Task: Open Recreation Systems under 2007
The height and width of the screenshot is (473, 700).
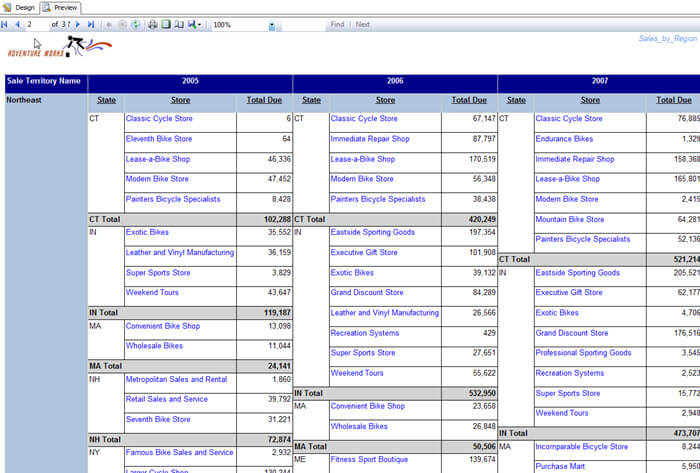Action: 570,373
